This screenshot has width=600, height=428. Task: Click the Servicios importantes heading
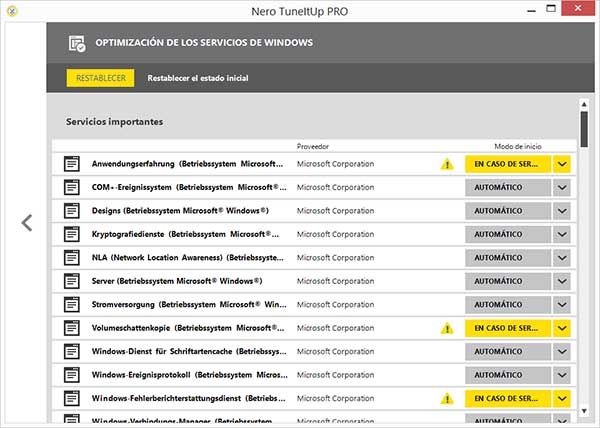(114, 122)
